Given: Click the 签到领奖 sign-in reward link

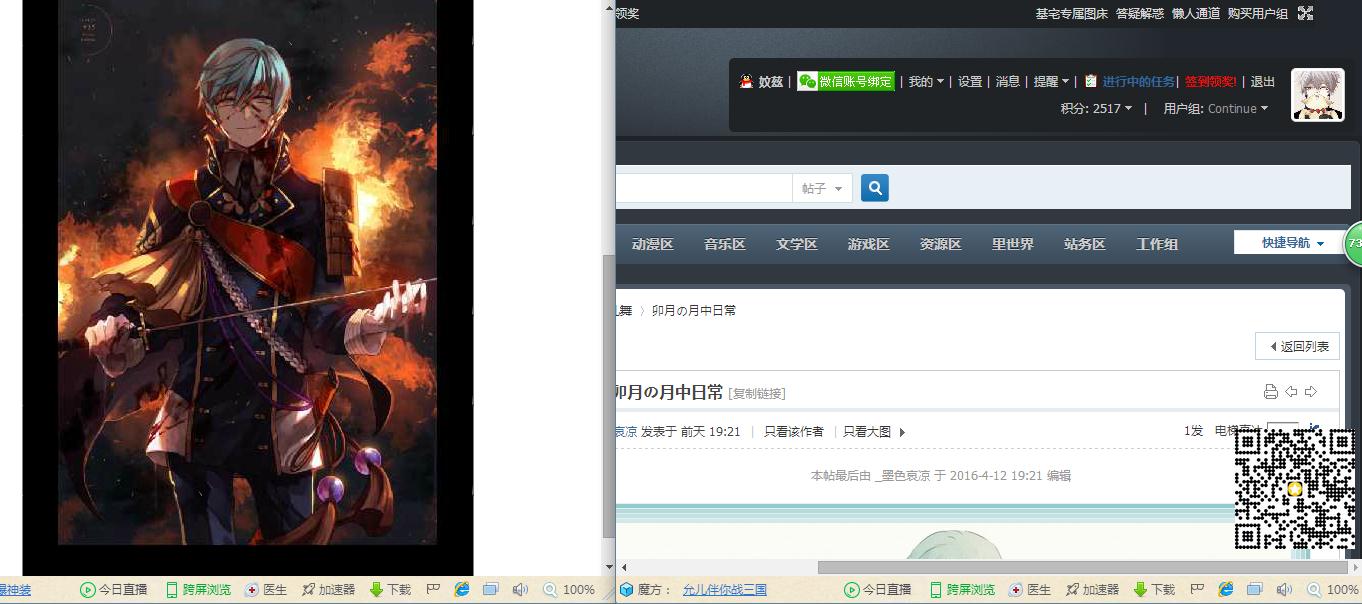Looking at the screenshot, I should (x=1210, y=82).
